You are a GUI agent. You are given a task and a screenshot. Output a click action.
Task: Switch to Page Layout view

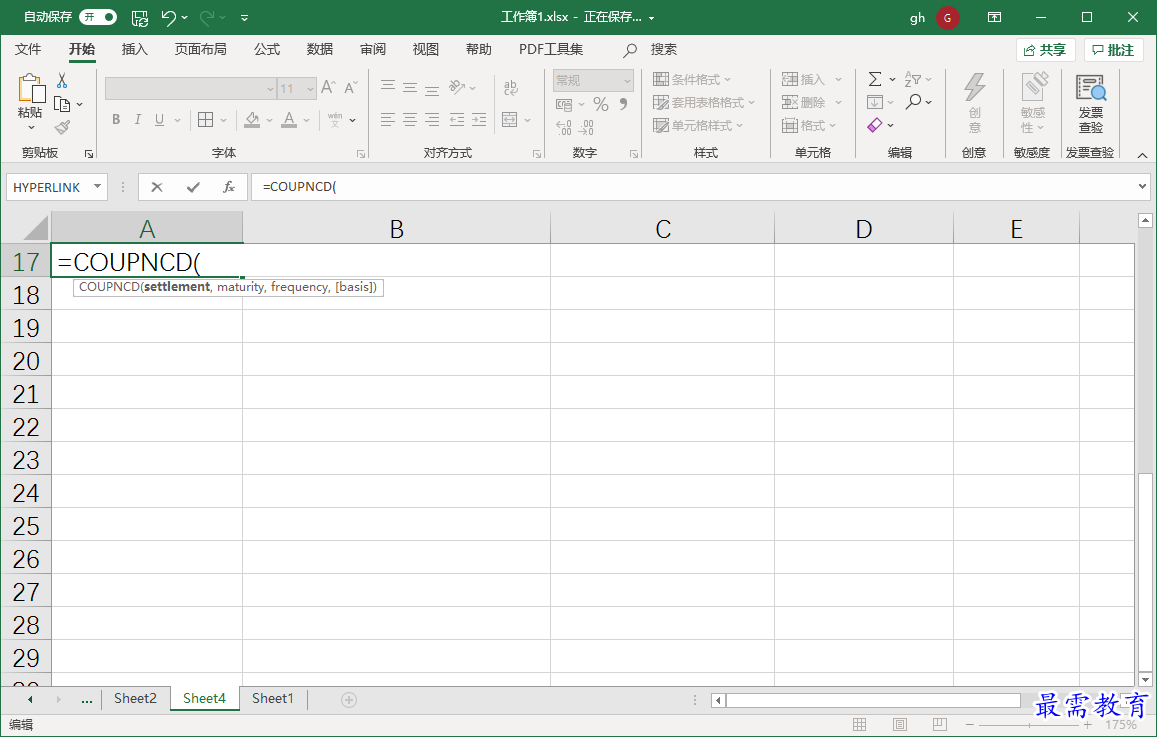[x=899, y=724]
